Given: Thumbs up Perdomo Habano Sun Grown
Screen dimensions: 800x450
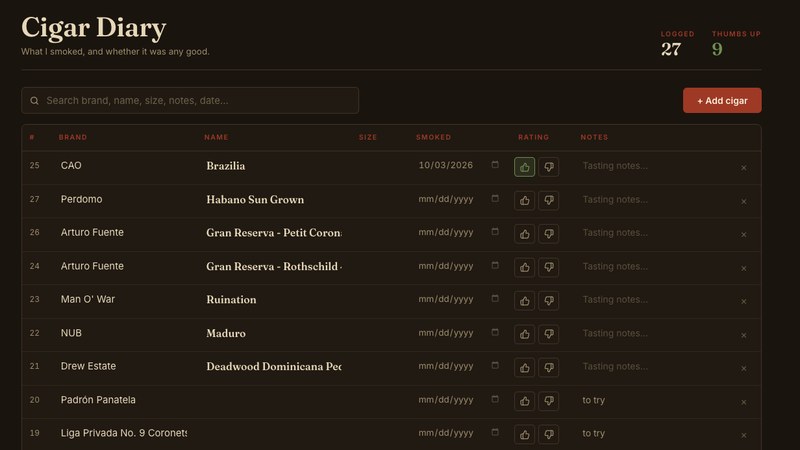Looking at the screenshot, I should point(524,201).
